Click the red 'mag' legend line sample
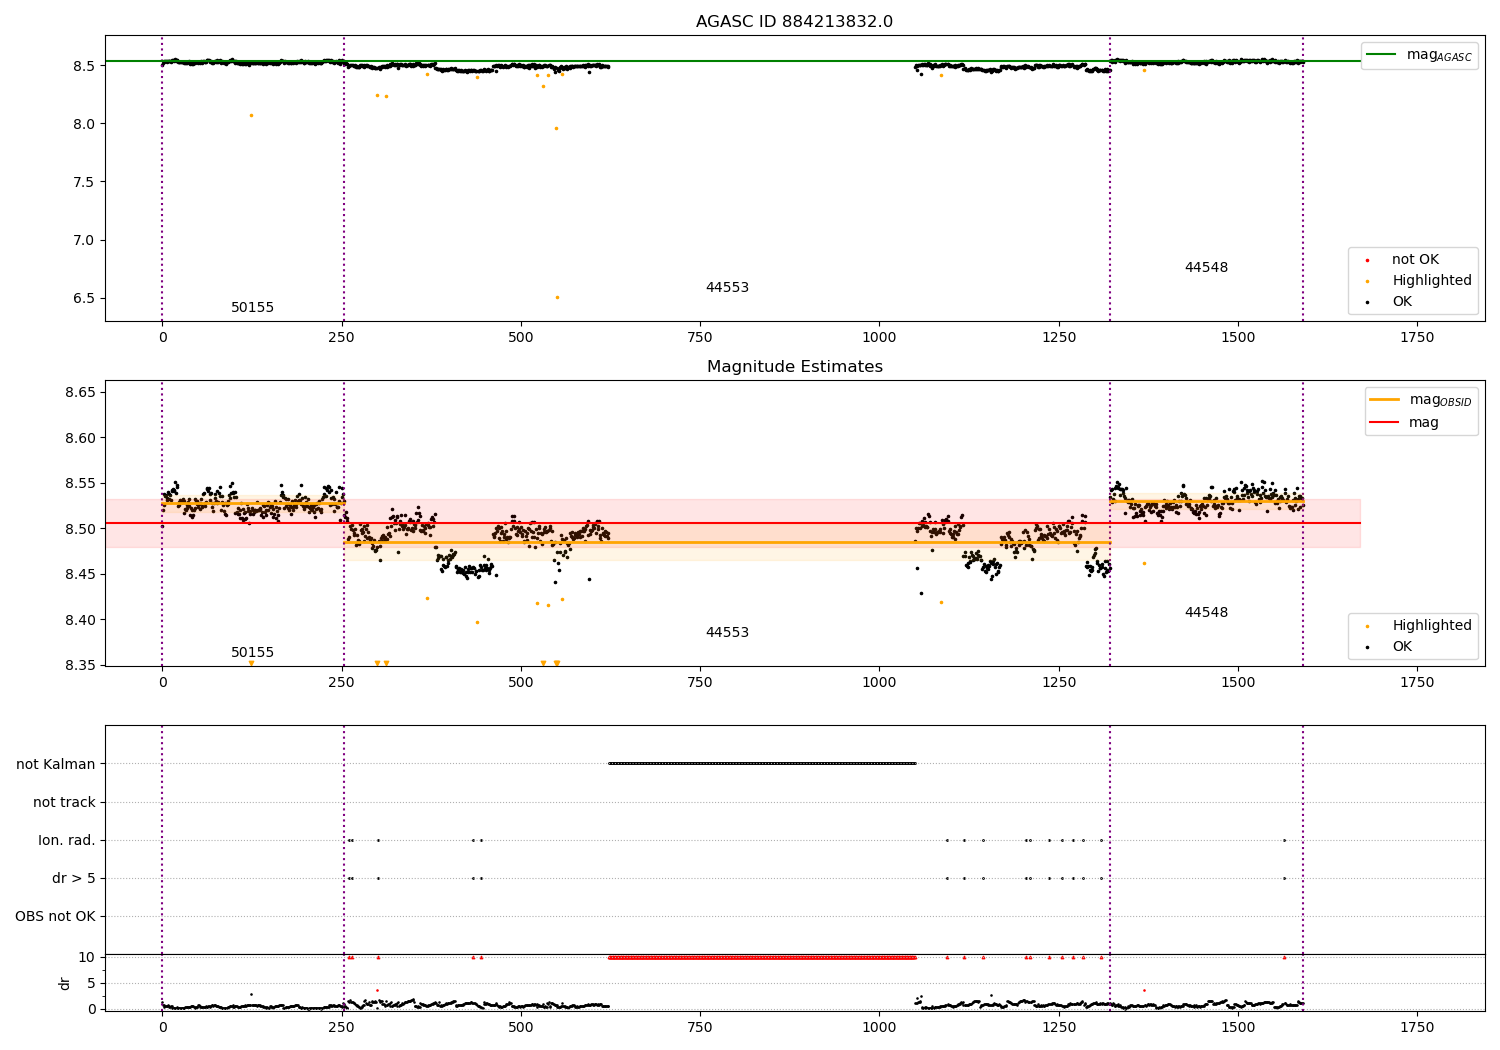This screenshot has height=1050, width=1500. 1384,422
